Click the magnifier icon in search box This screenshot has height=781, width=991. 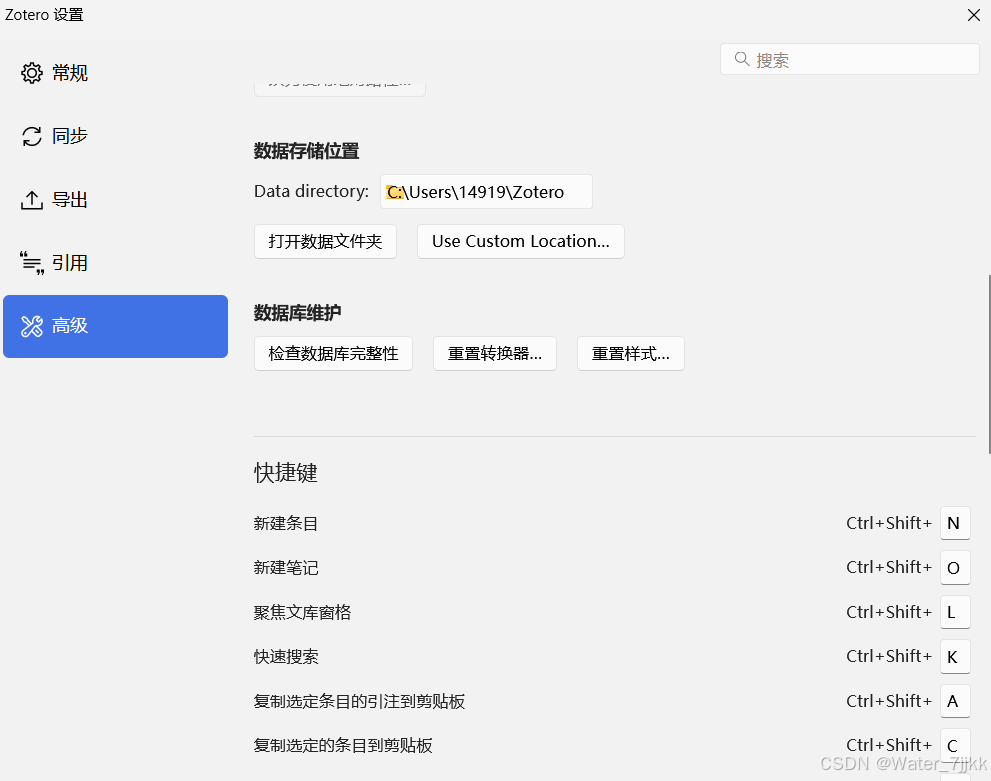pos(742,59)
